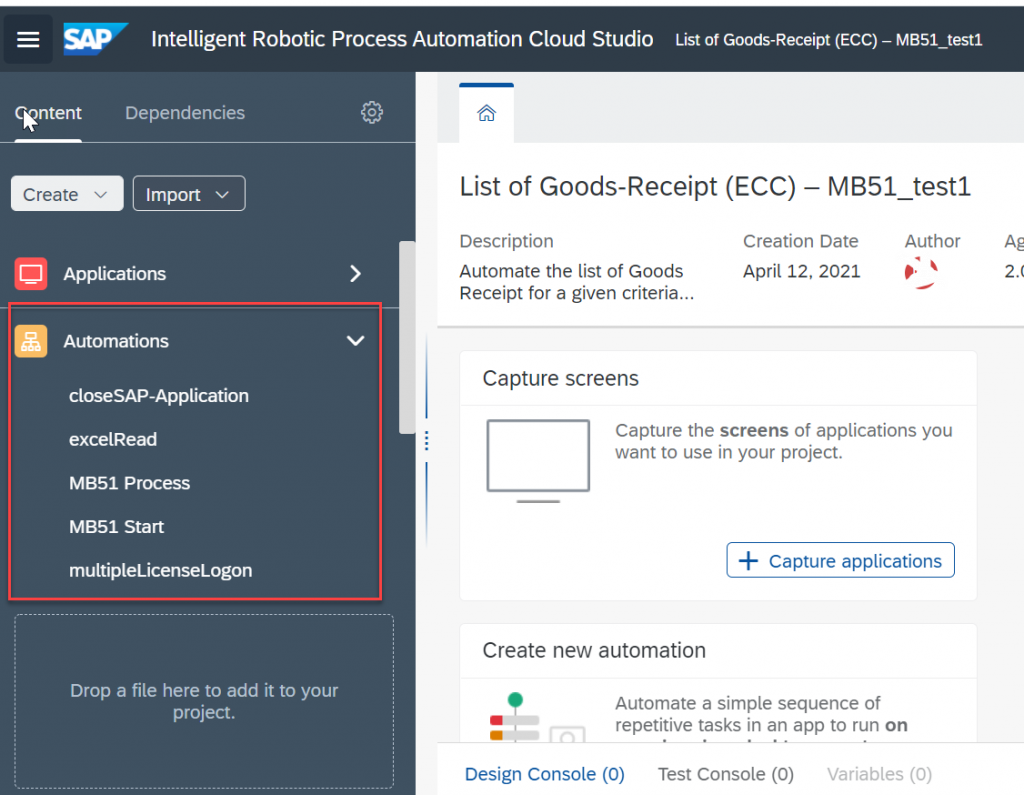Screen dimensions: 1024x795
Task: Click the Capture screens card title
Action: (560, 378)
